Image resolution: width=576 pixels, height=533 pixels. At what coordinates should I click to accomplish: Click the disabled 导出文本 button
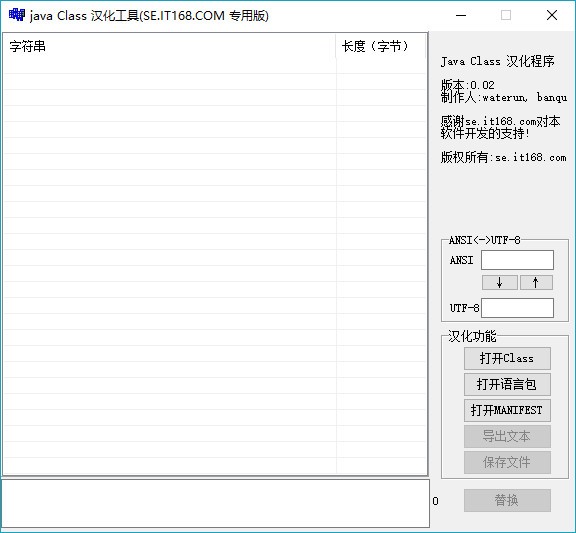pos(507,436)
